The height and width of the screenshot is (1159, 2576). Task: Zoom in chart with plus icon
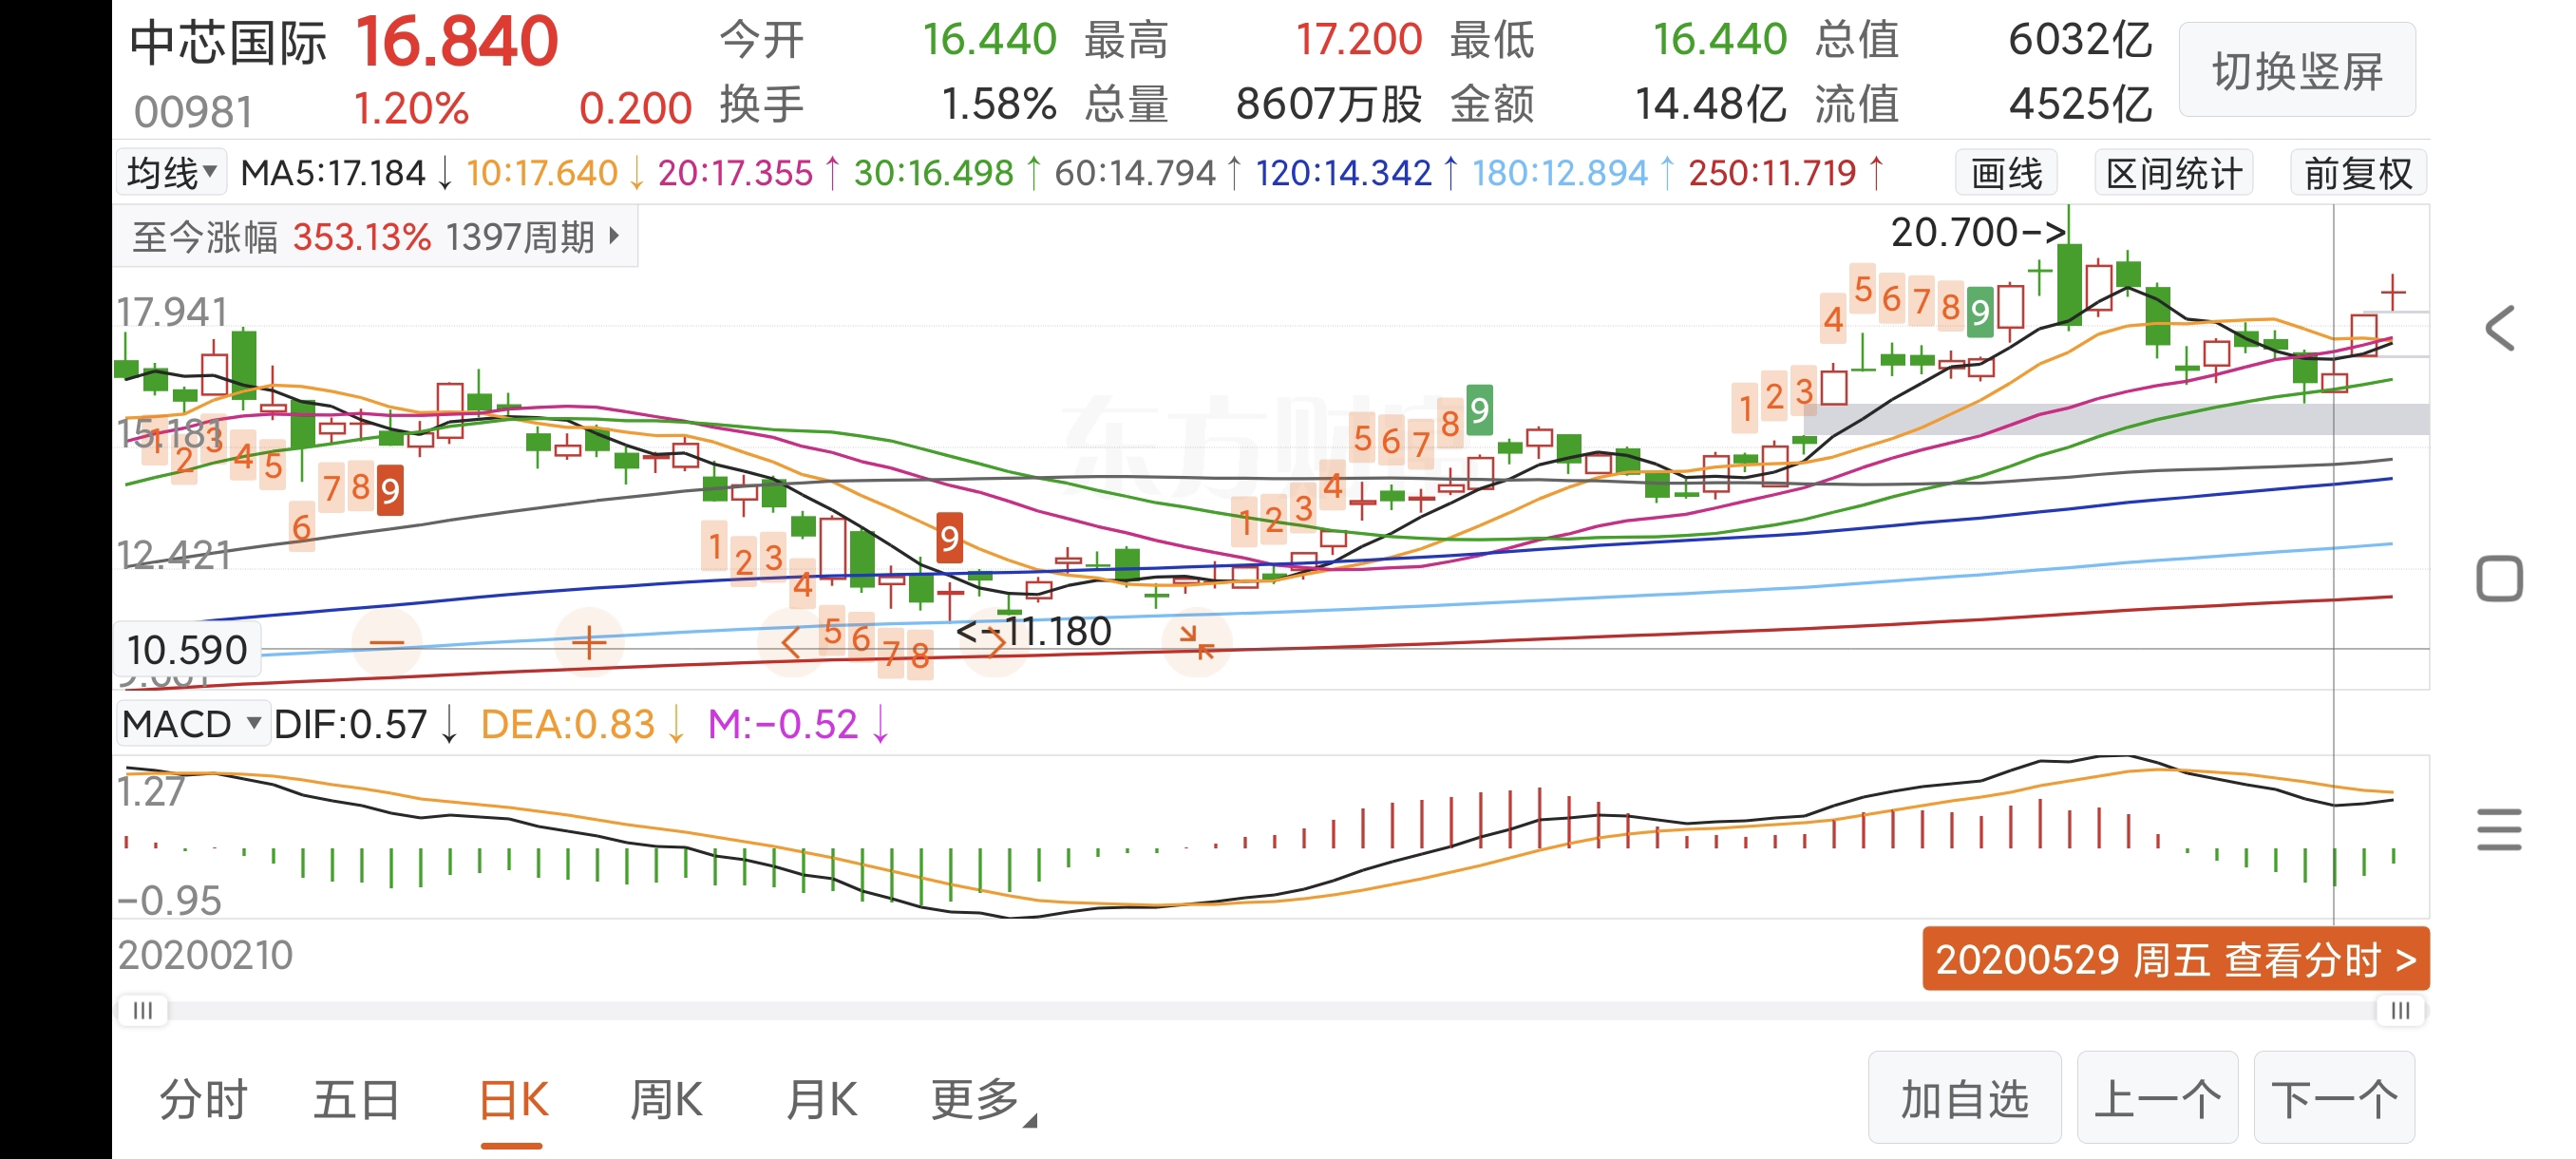(589, 643)
